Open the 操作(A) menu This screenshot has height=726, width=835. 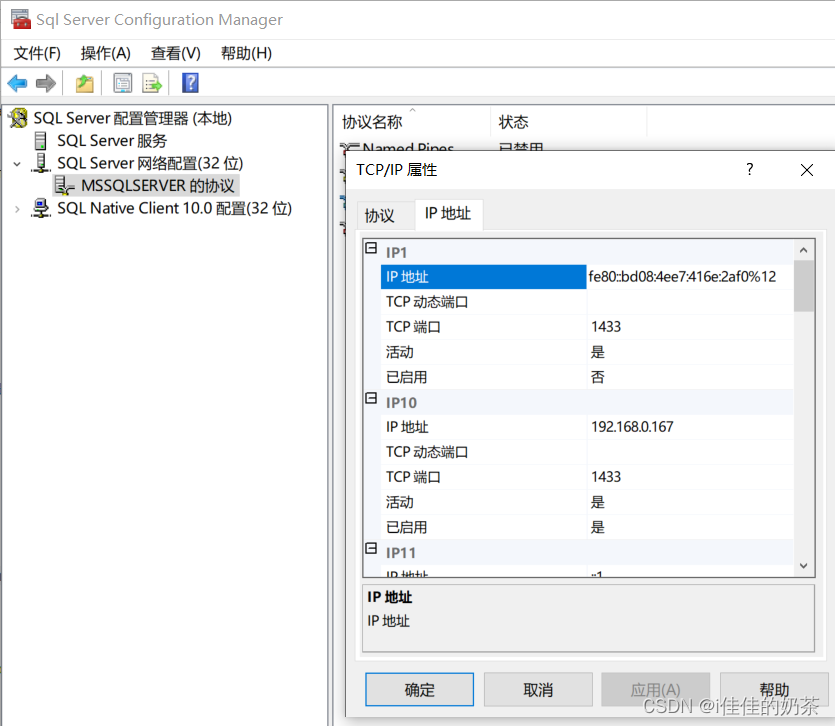click(105, 53)
